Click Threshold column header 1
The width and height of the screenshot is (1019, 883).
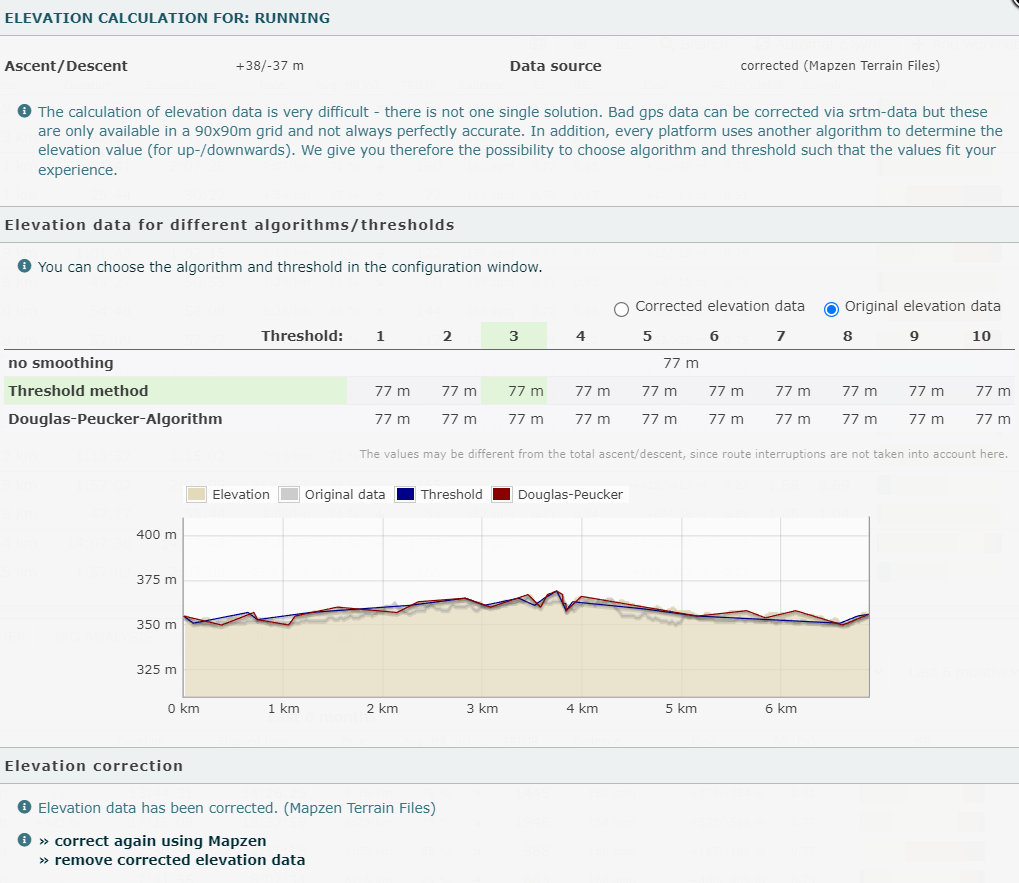[380, 336]
